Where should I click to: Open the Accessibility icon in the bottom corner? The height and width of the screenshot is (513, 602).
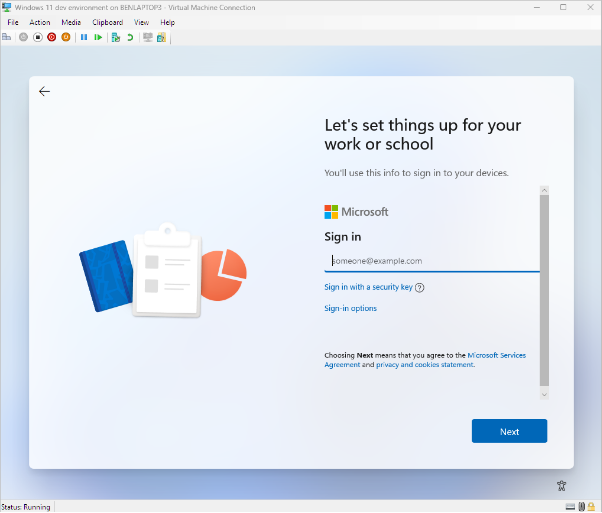click(562, 485)
